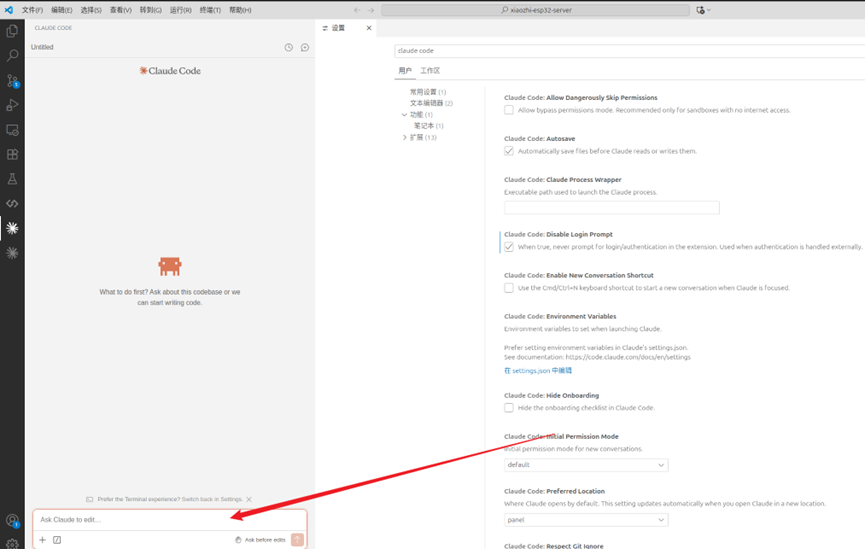Select the 设置 editor tab
The width and height of the screenshot is (865, 549).
[x=339, y=28]
